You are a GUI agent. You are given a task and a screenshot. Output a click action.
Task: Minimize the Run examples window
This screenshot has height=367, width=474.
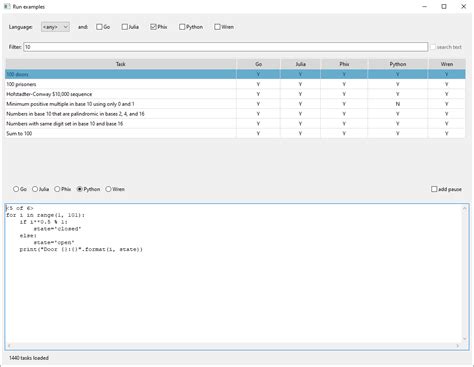[x=424, y=6]
